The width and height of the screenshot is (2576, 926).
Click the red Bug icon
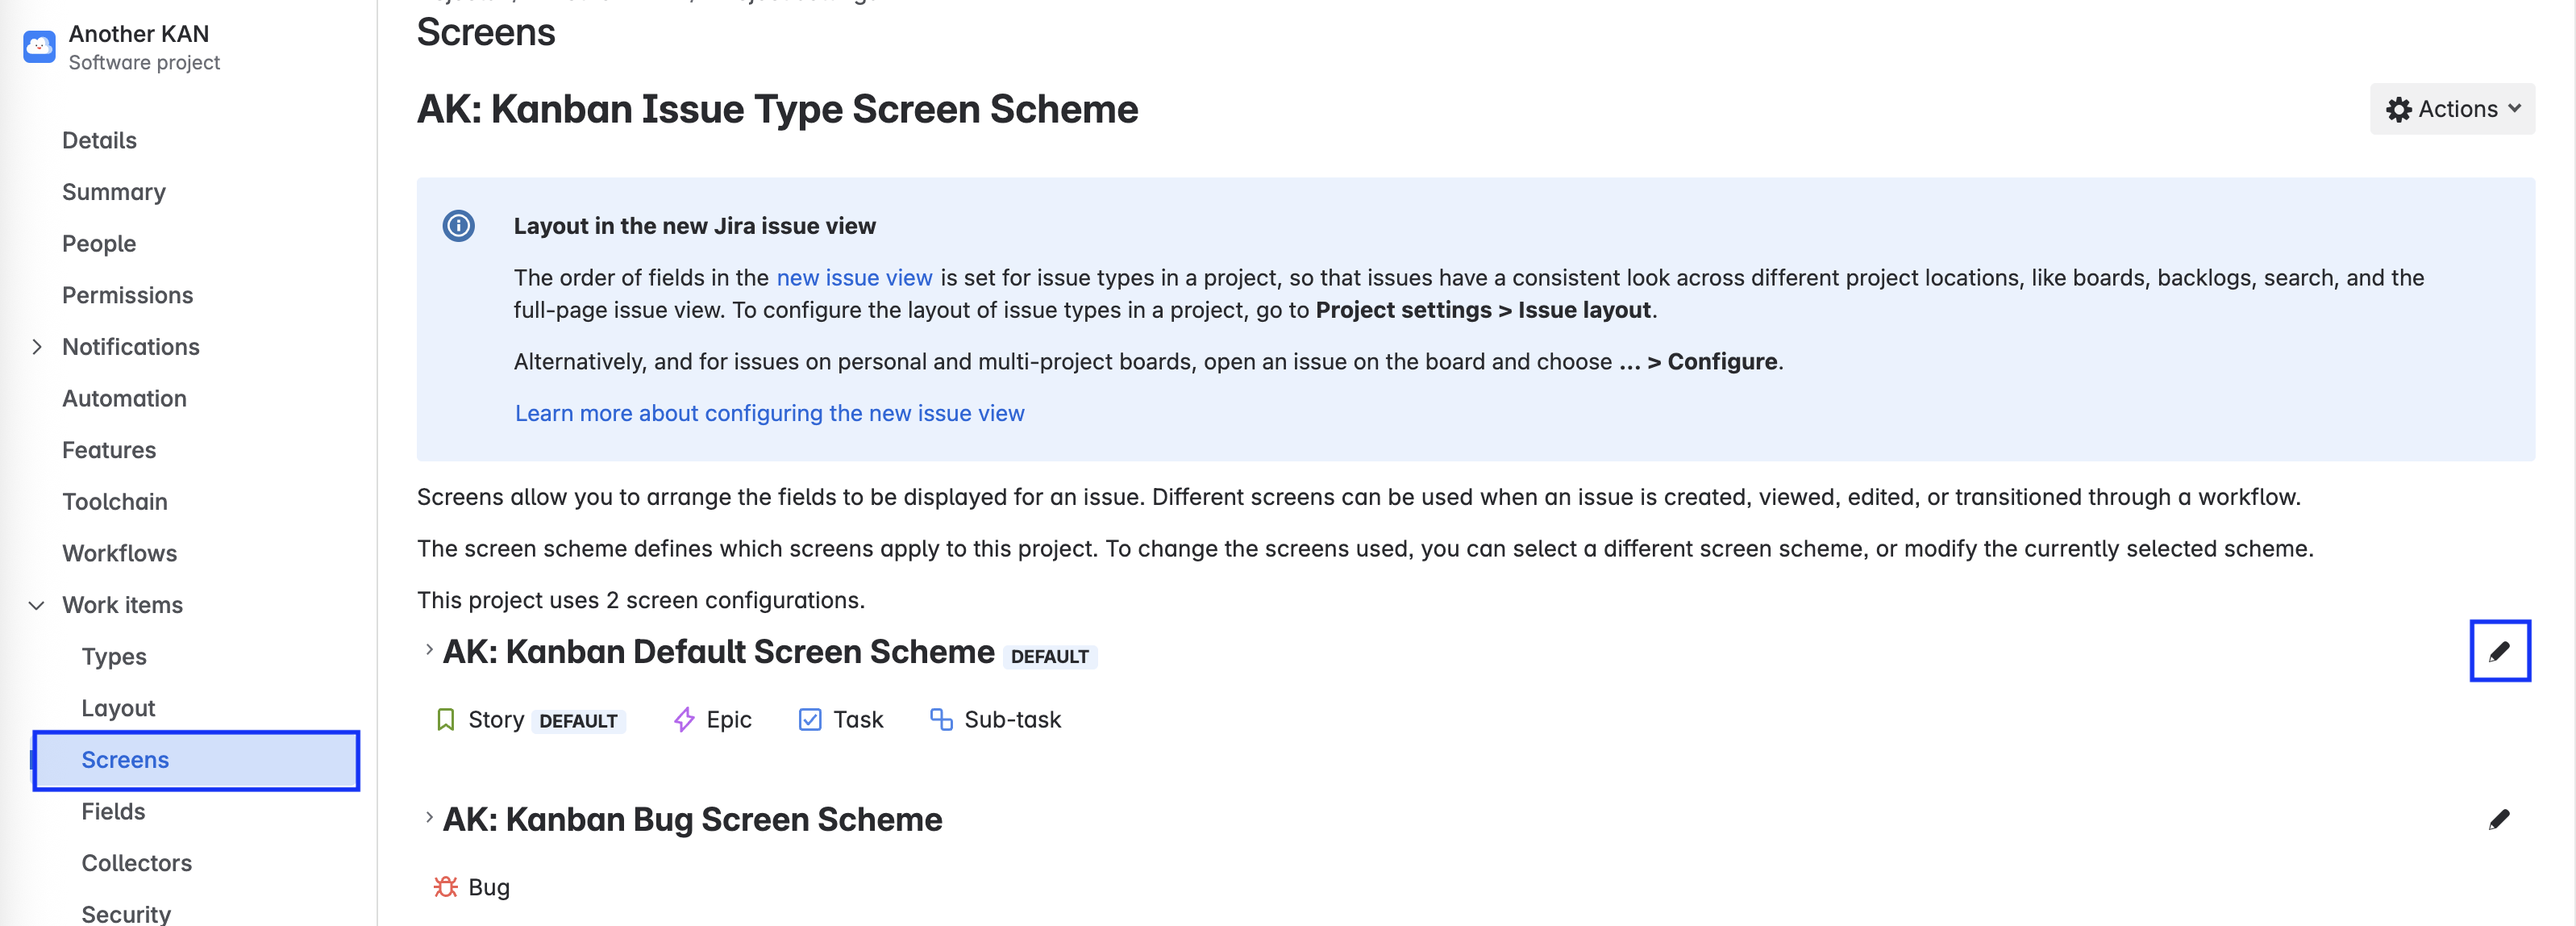click(444, 886)
